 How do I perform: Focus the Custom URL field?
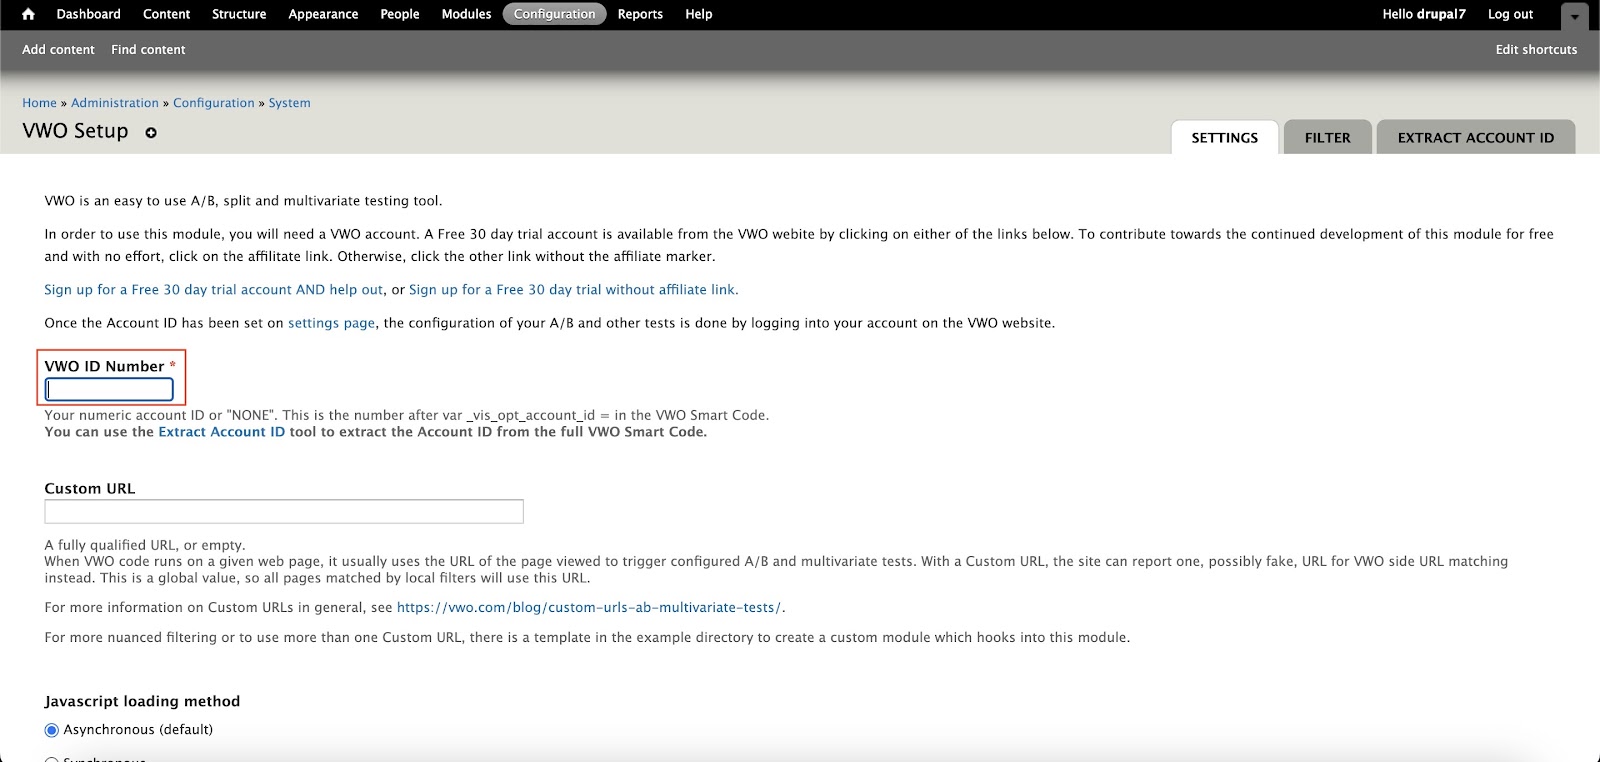click(x=284, y=511)
